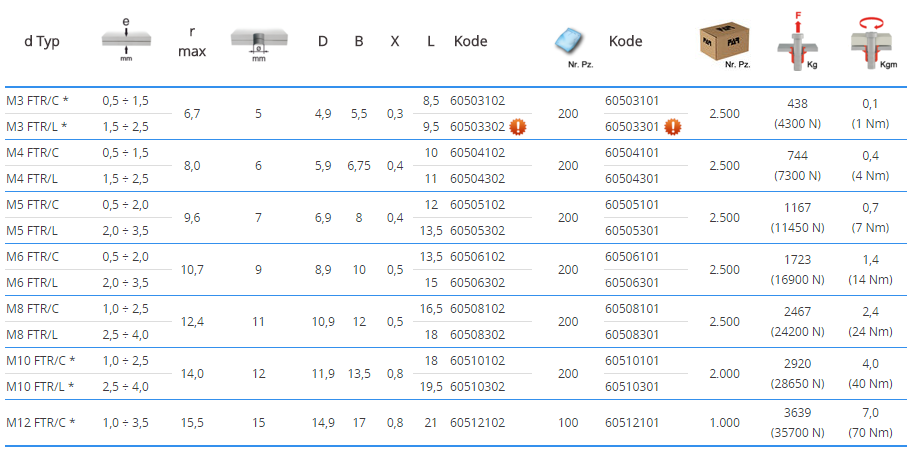Click the material thickness 'e' diagram icon
Screen dimensions: 913x450
point(125,42)
